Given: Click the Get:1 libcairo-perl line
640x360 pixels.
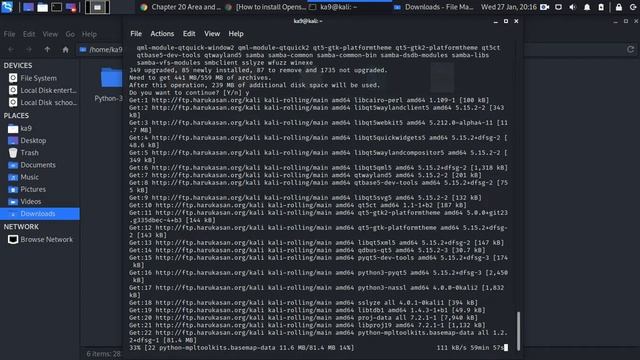Looking at the screenshot, I should (309, 100).
